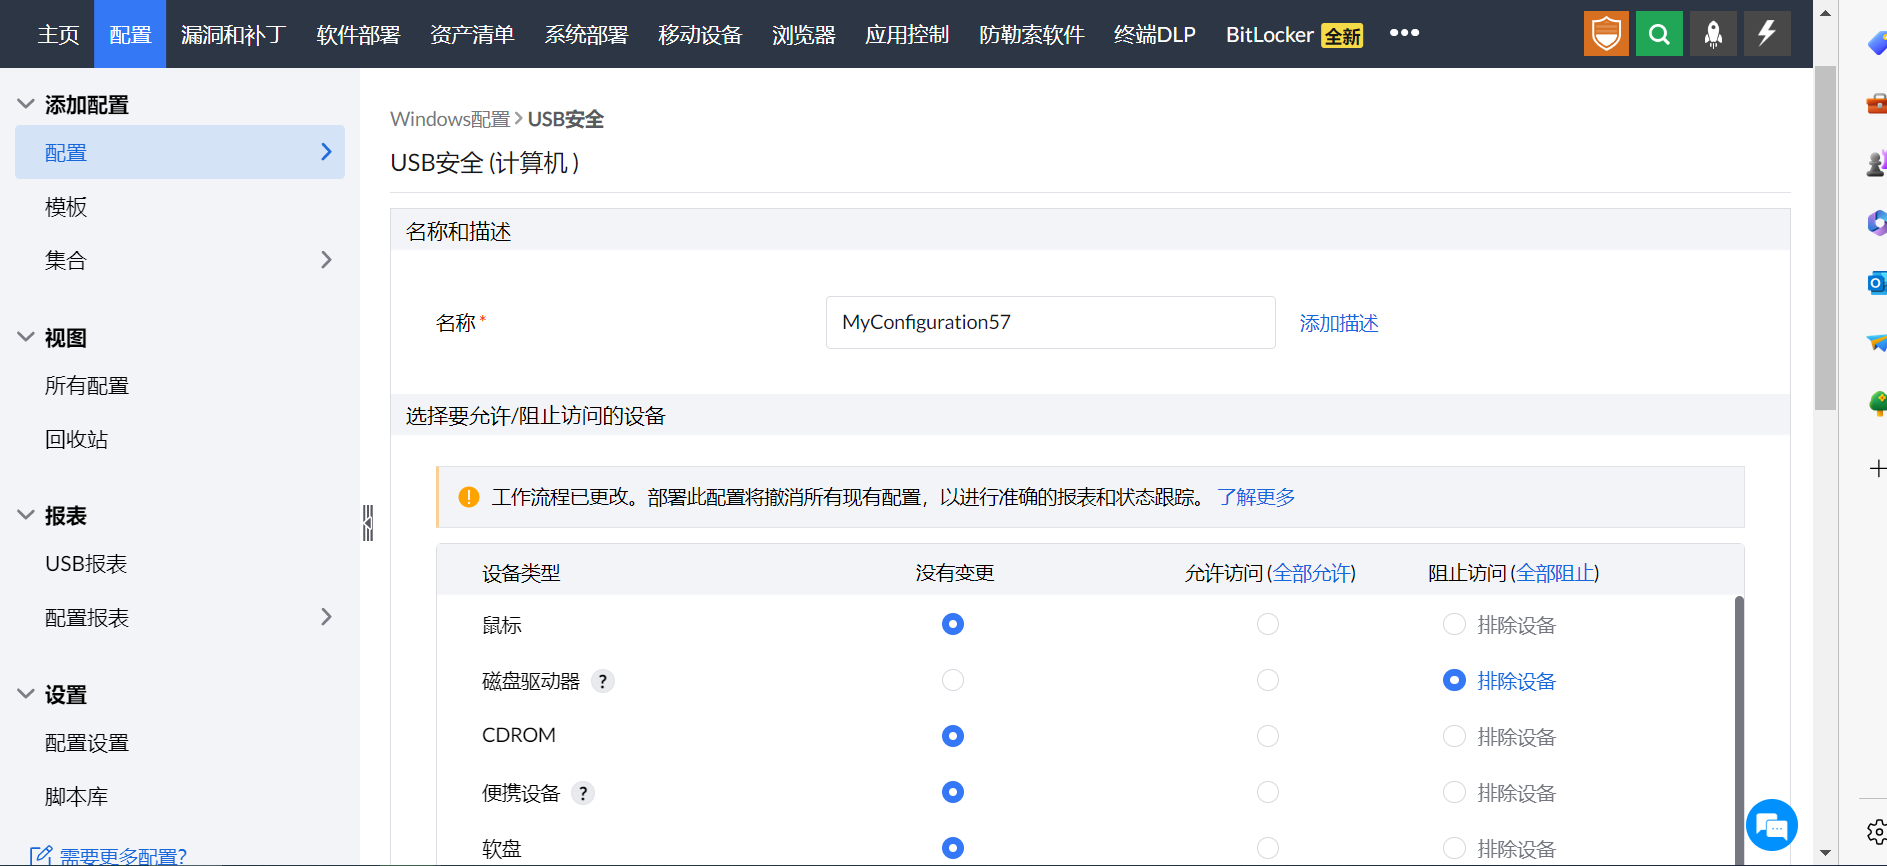Click the edit icon beside 需要更多配置
The height and width of the screenshot is (866, 1887).
click(x=41, y=856)
